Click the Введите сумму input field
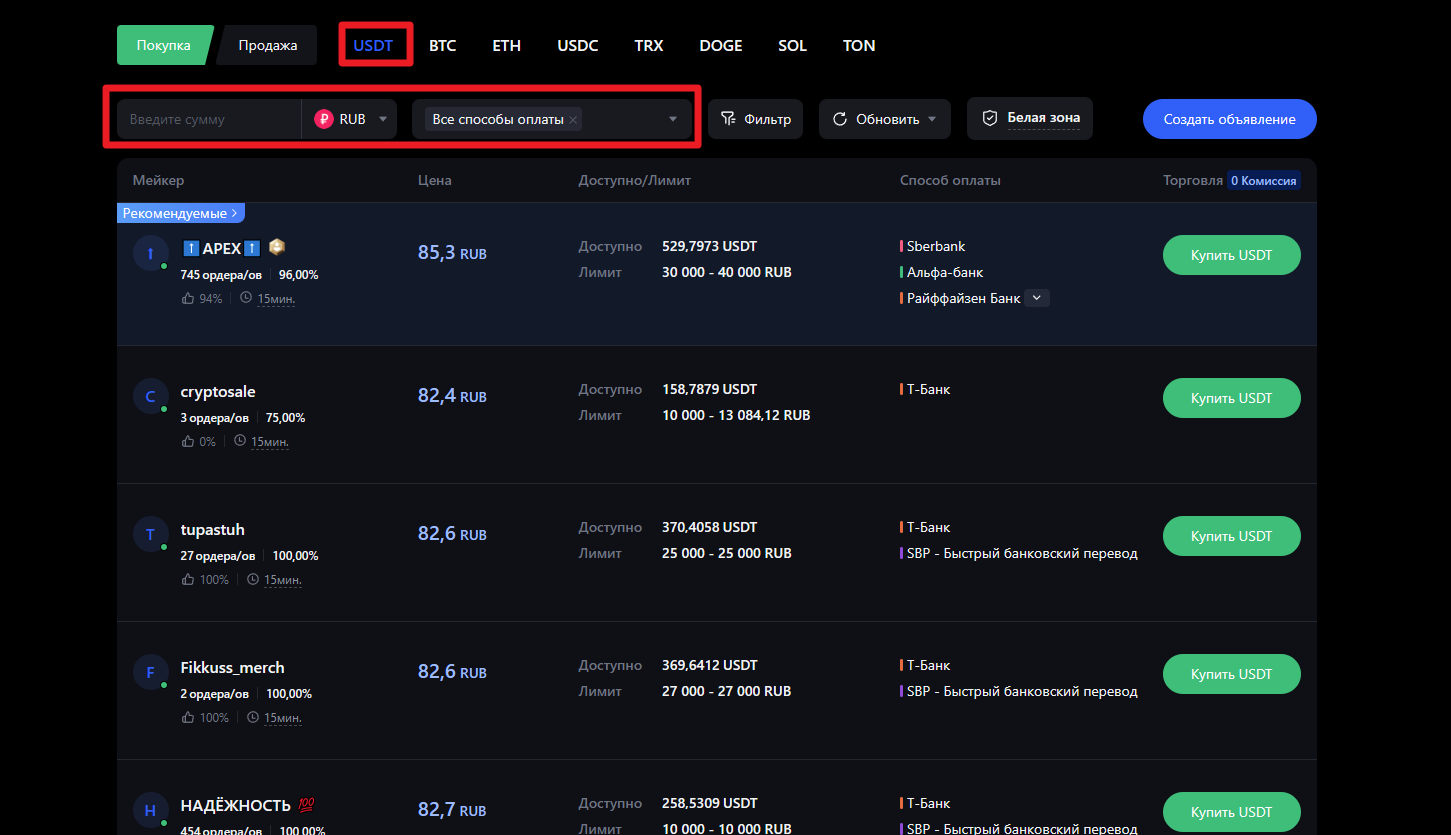The width and height of the screenshot is (1451, 835). [x=208, y=119]
